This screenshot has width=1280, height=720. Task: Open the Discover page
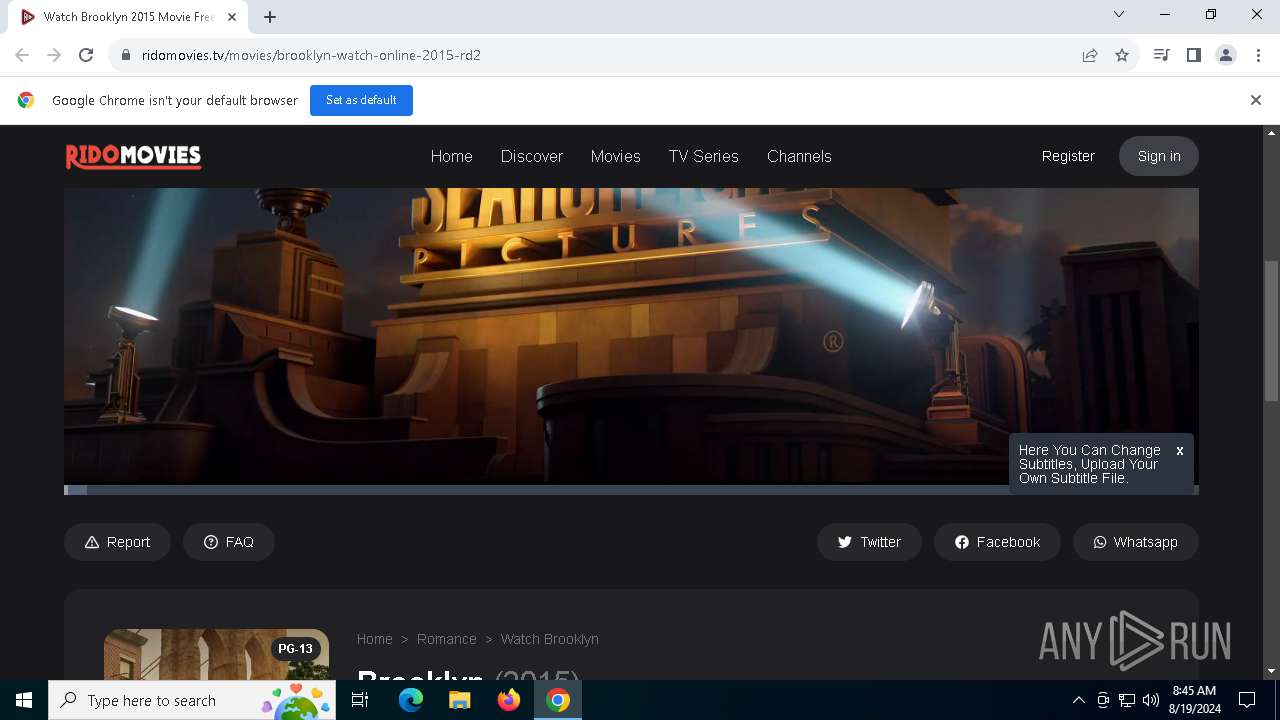click(531, 156)
